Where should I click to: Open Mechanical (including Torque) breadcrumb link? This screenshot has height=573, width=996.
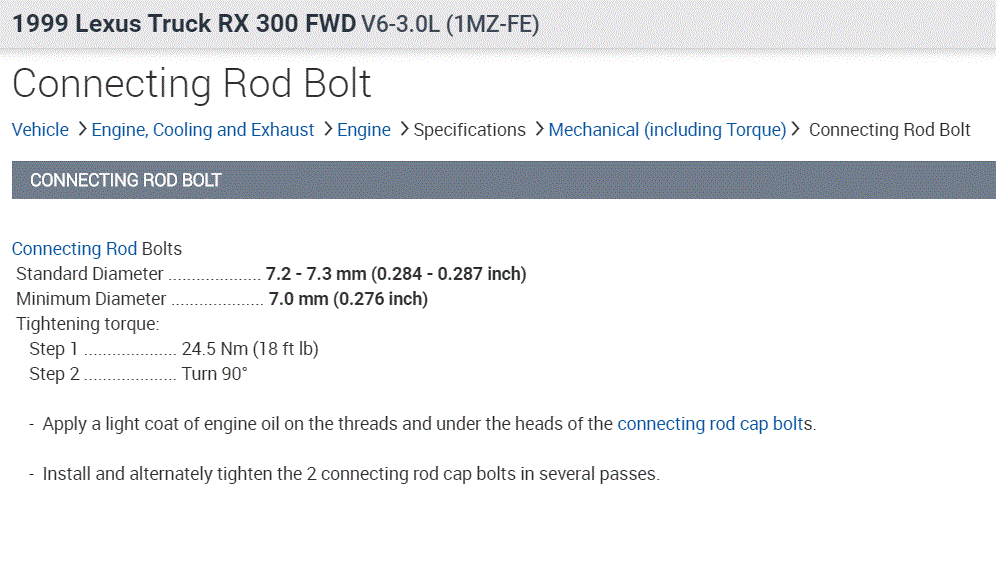tap(667, 130)
